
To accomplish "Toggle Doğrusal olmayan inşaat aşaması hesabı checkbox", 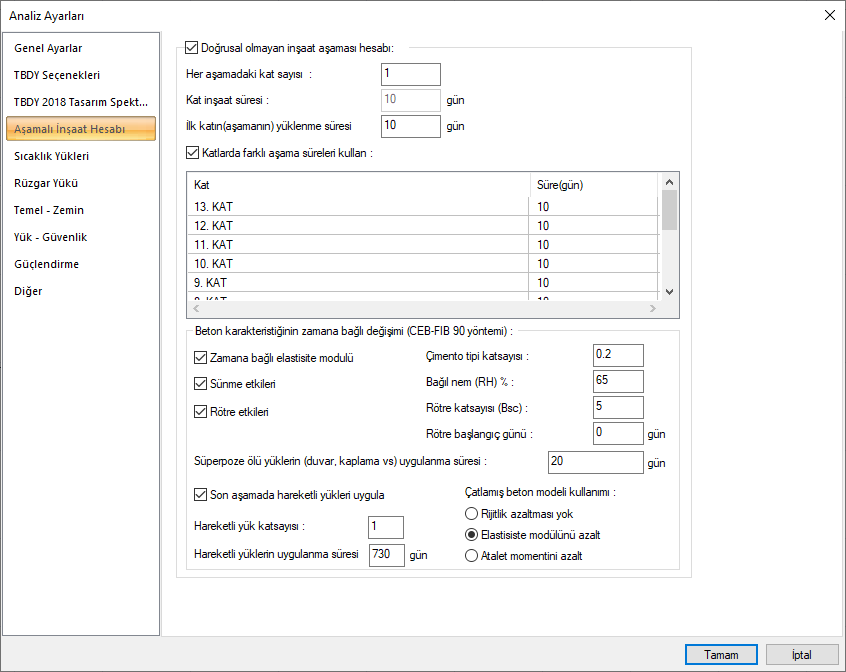I will 192,47.
